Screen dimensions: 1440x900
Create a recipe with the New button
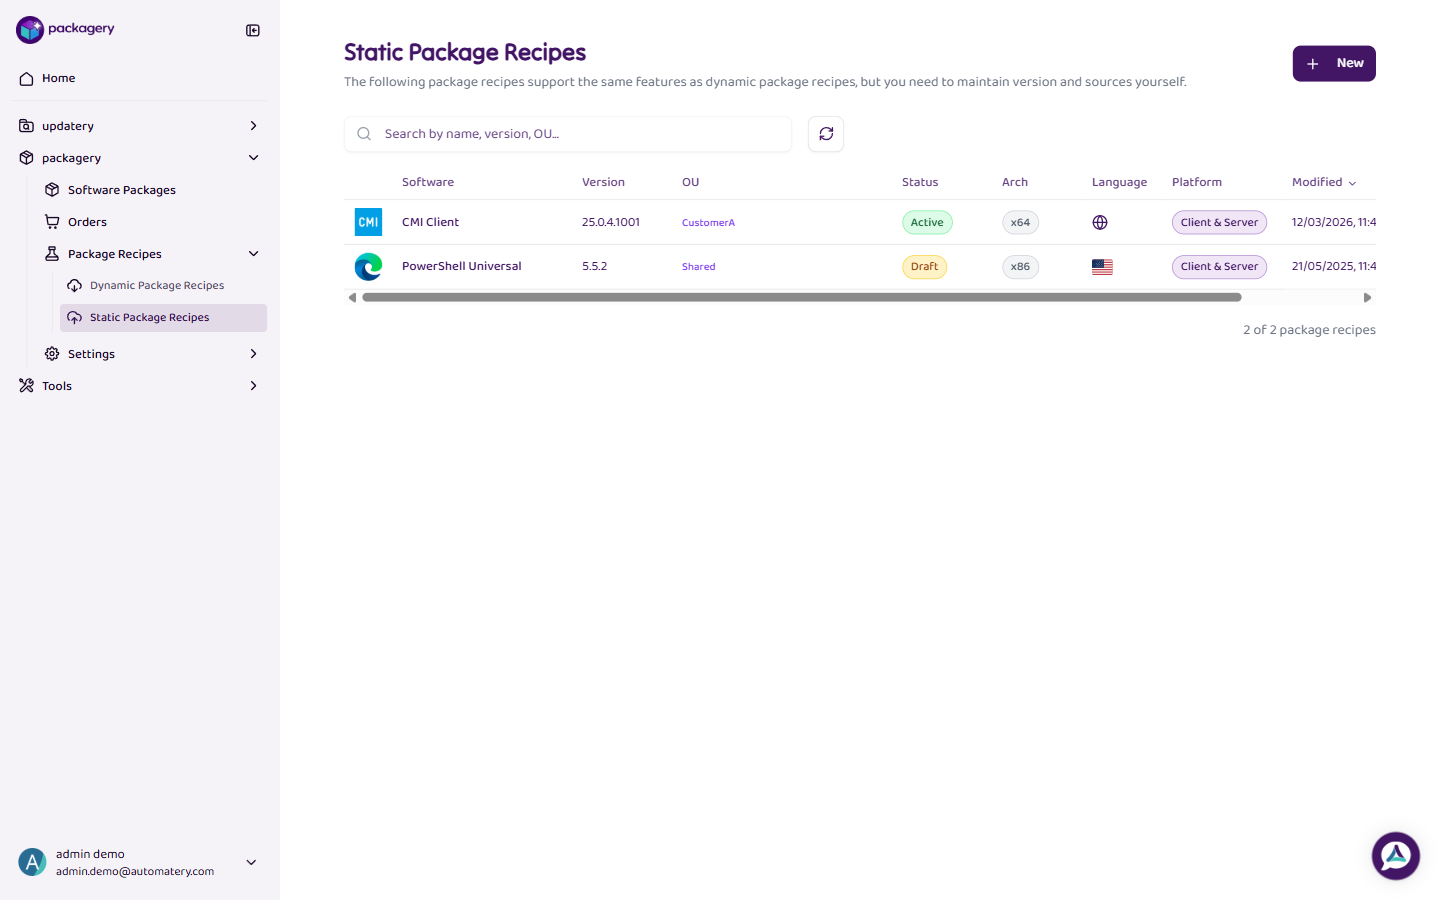click(x=1334, y=62)
